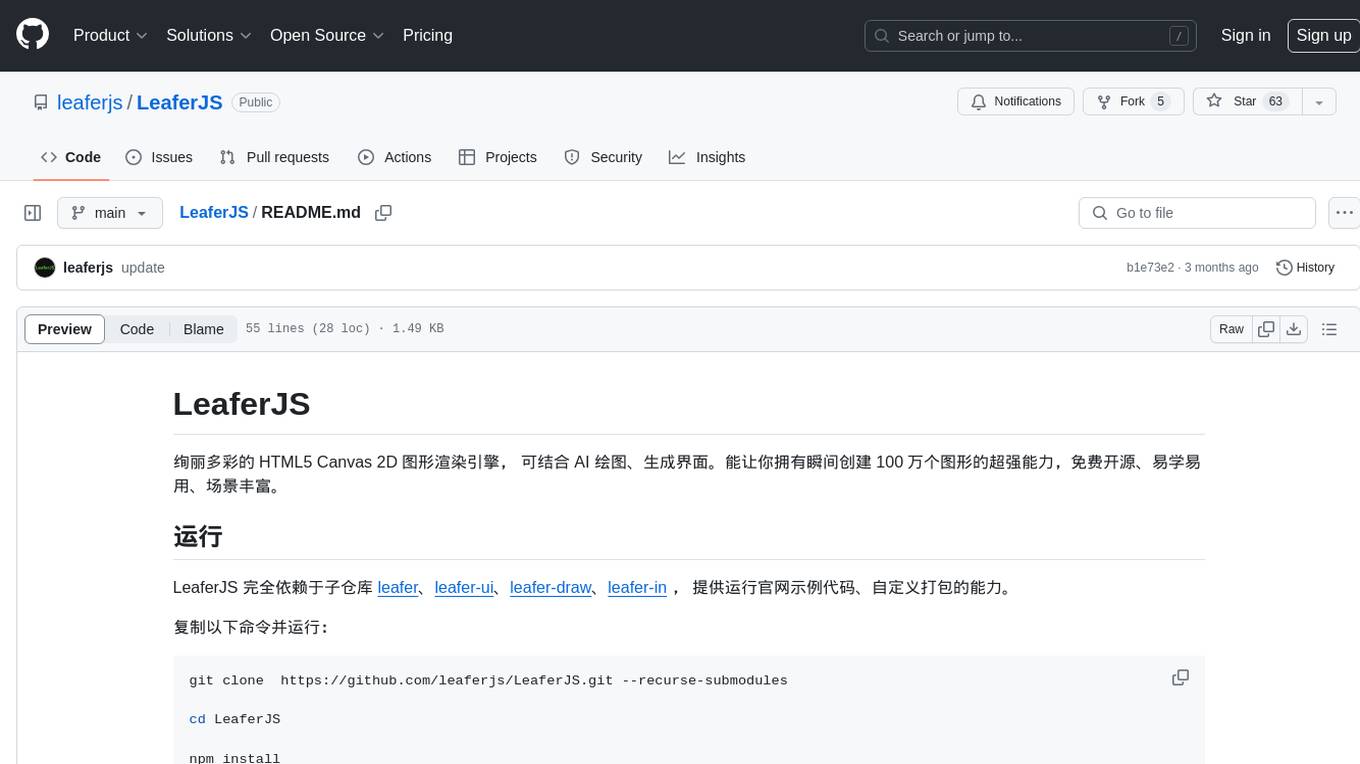
Task: Open the leafer-ui link
Action: 464,588
